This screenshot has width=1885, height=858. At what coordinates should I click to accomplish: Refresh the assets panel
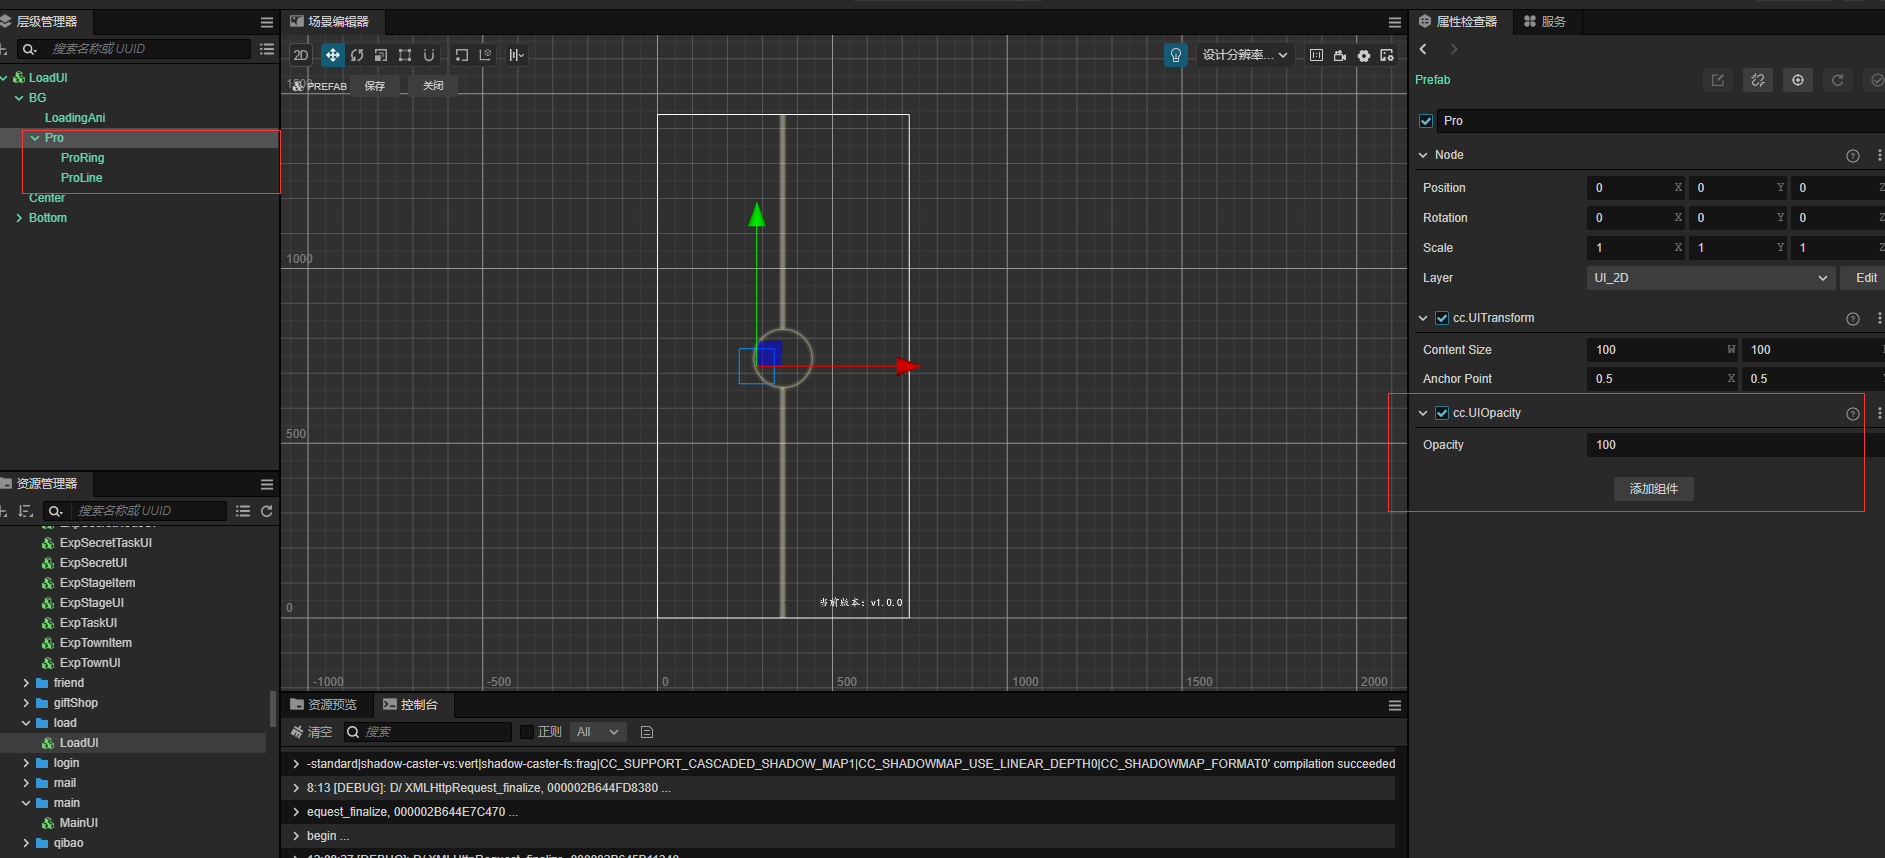[x=267, y=511]
